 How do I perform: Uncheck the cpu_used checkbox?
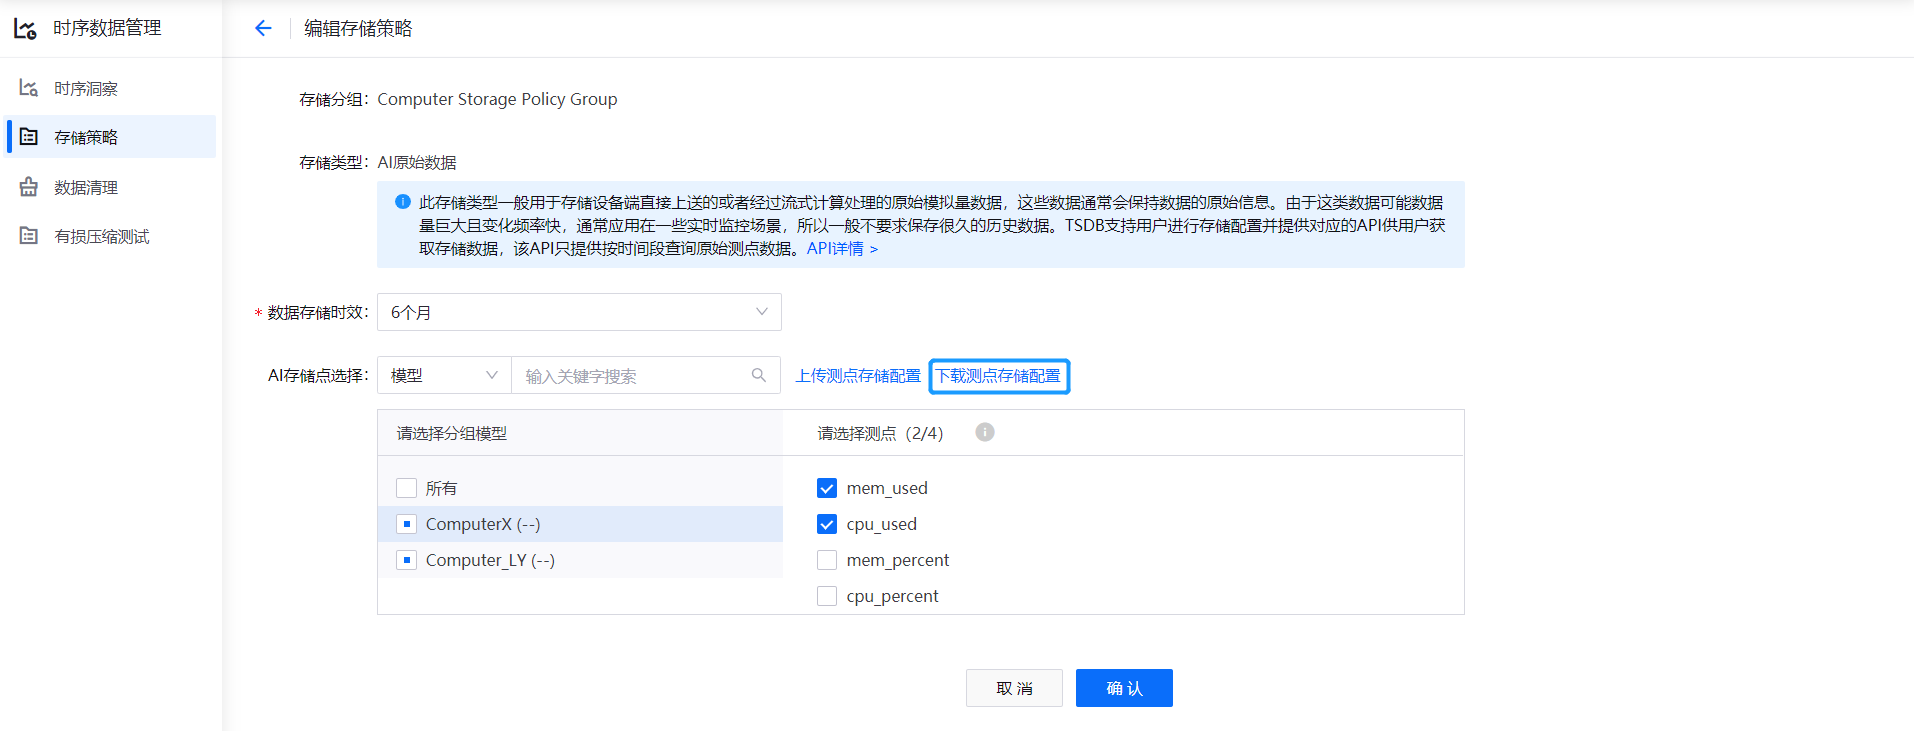[x=827, y=524]
